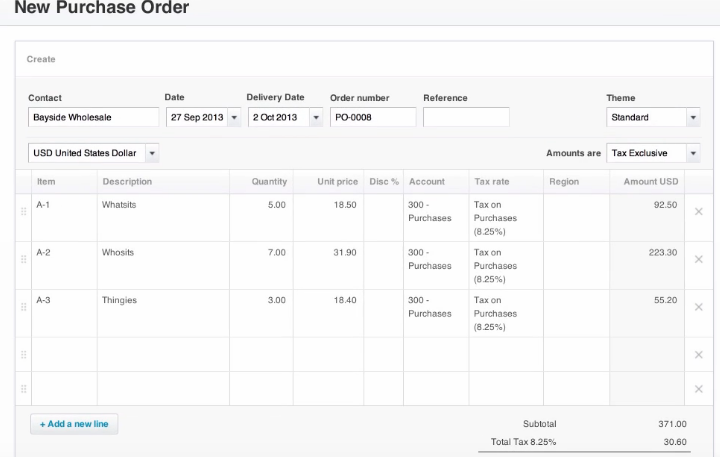Open the Delivery Date calendar dropdown
This screenshot has width=720, height=457.
[316, 117]
